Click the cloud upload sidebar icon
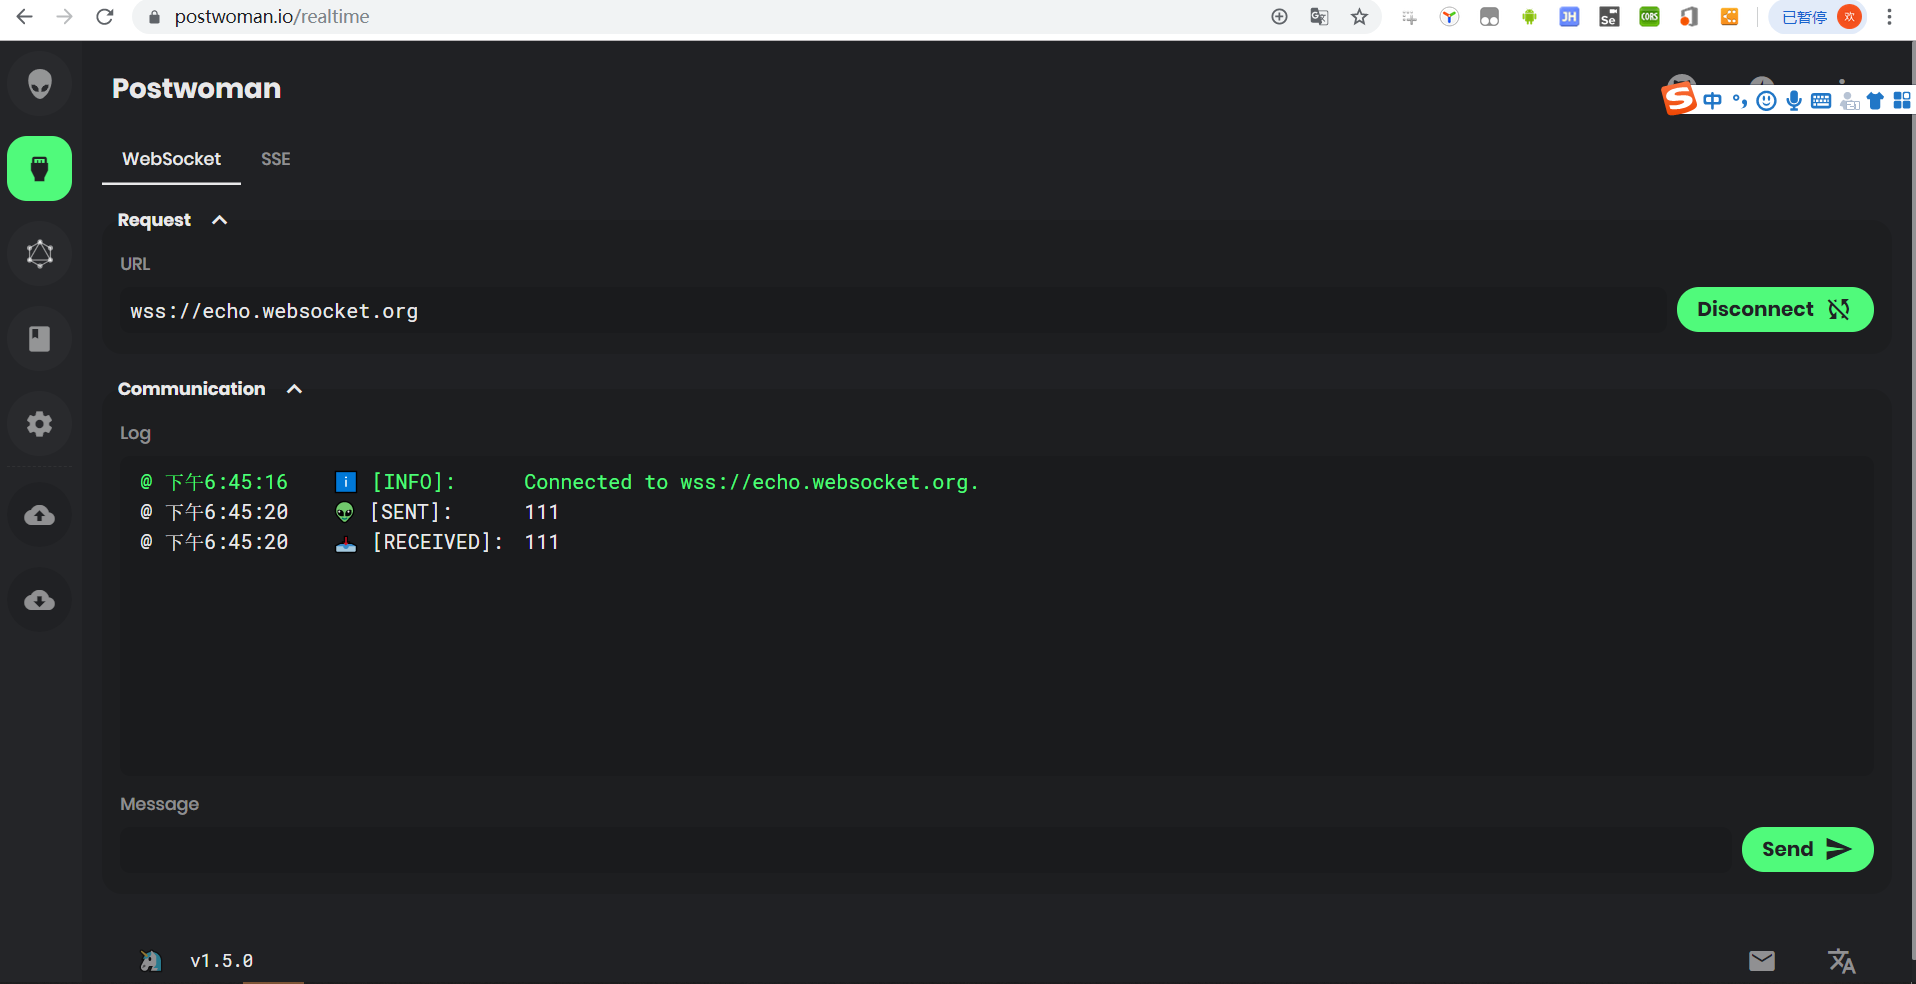This screenshot has width=1916, height=984. click(40, 516)
